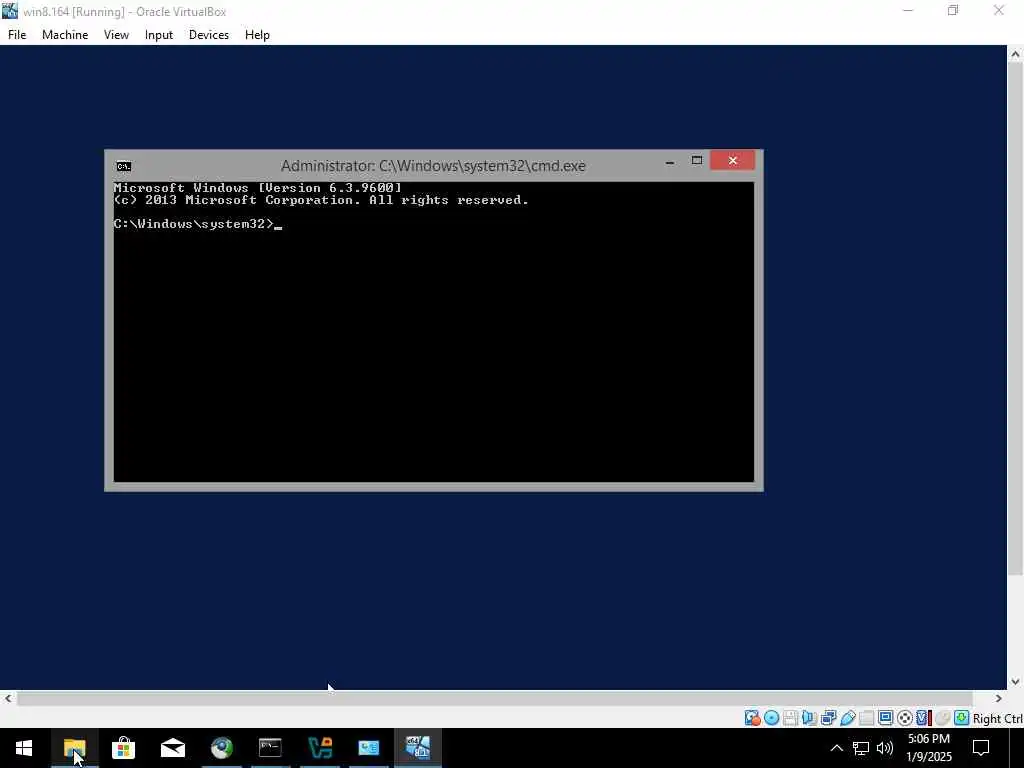Open the Help menu

(257, 35)
